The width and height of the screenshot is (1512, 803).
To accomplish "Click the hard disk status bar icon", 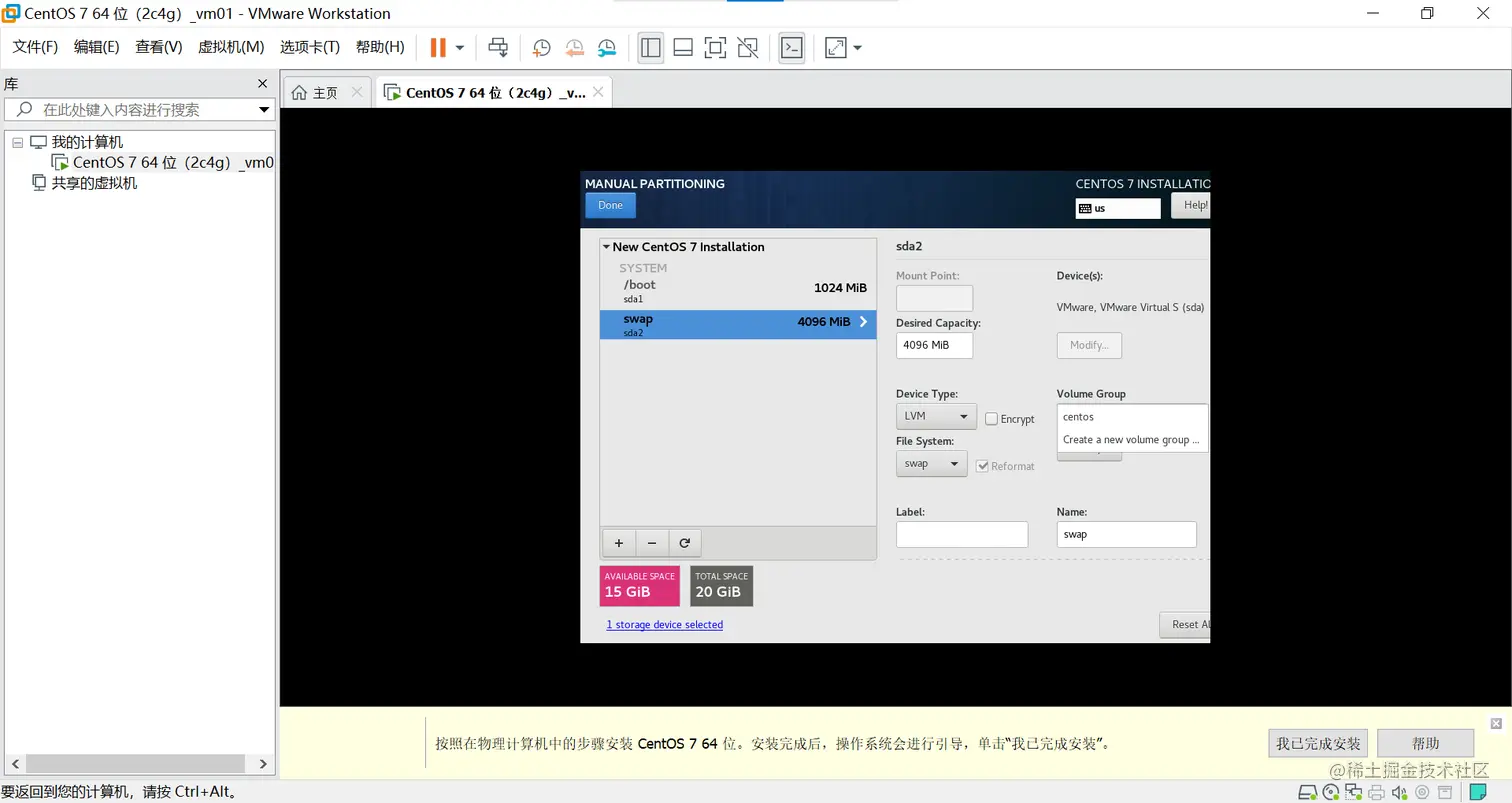I will 1308,793.
